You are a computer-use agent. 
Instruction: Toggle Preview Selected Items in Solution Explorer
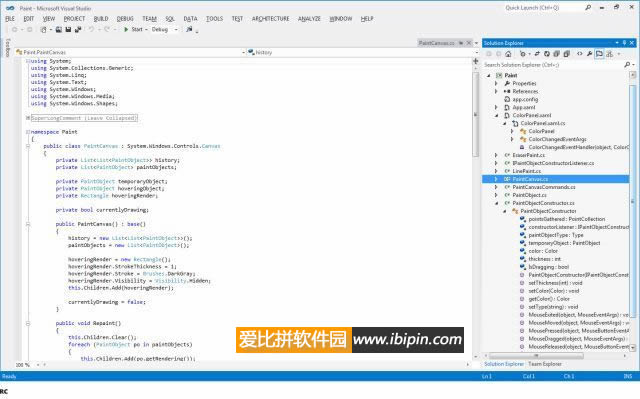[599, 54]
